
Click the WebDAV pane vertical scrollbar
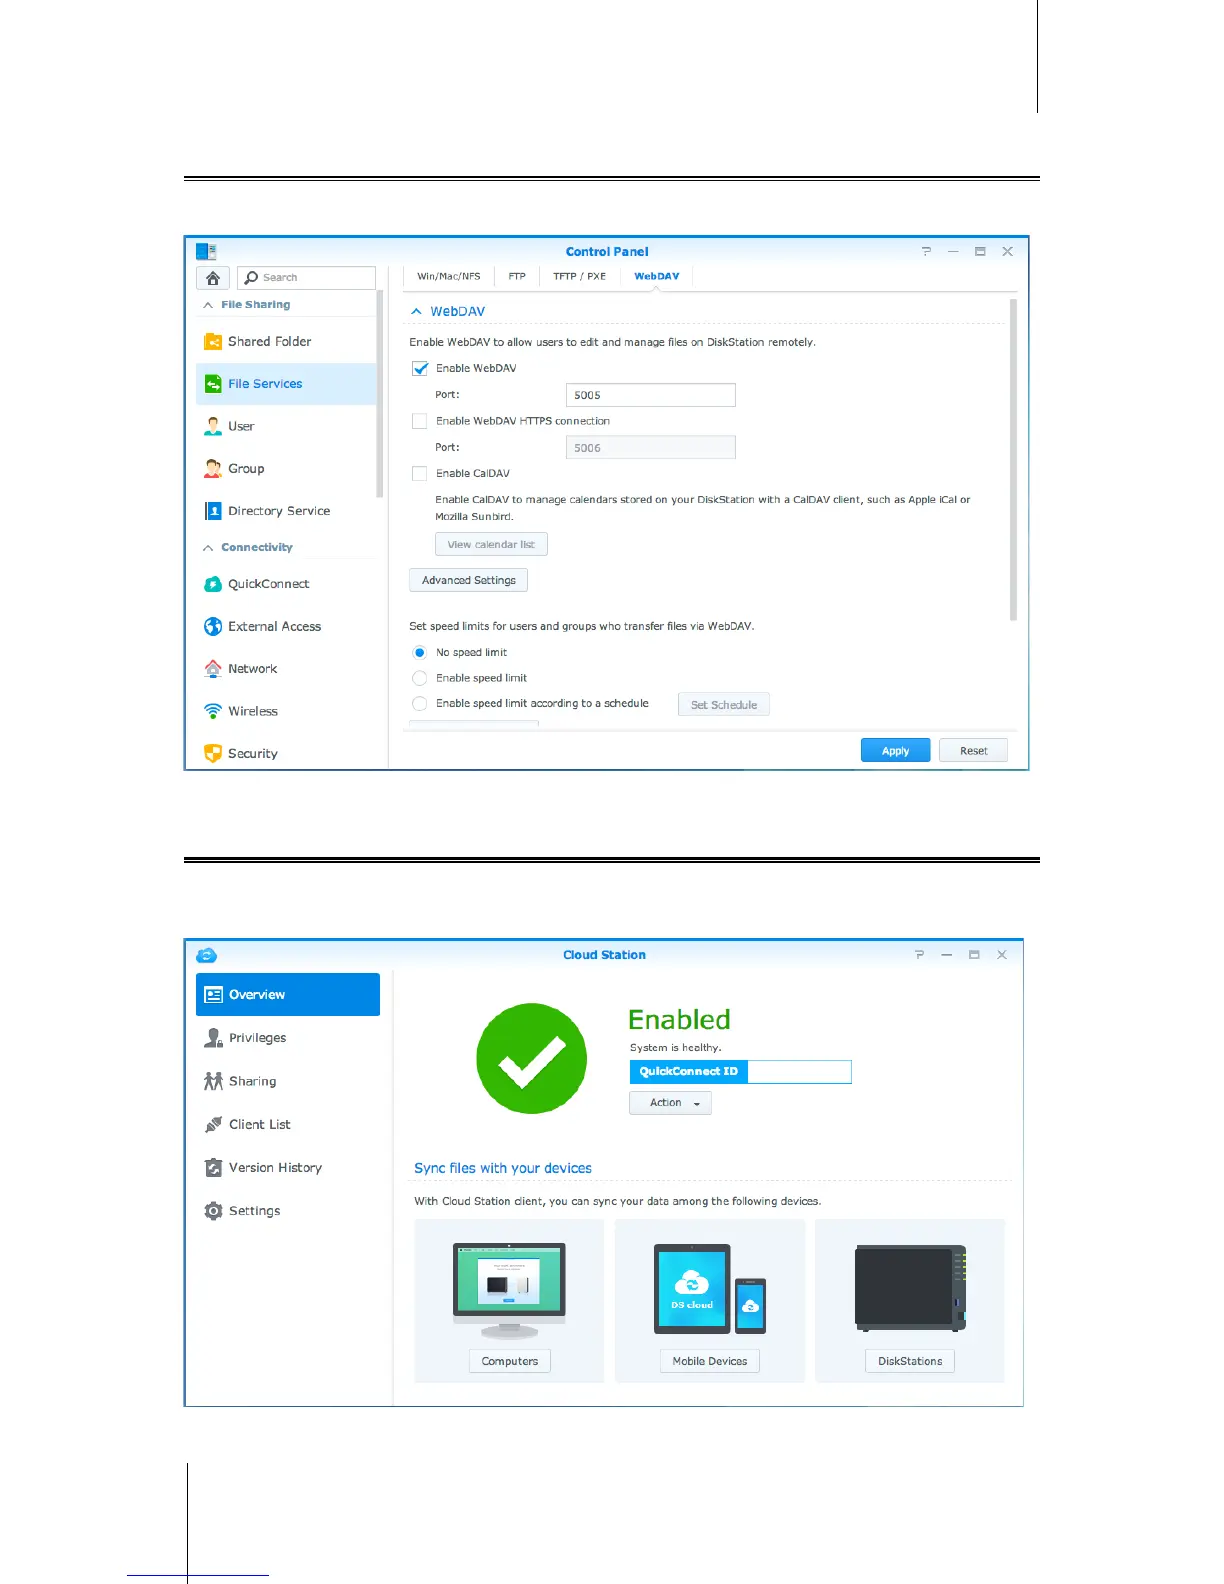(x=1013, y=460)
